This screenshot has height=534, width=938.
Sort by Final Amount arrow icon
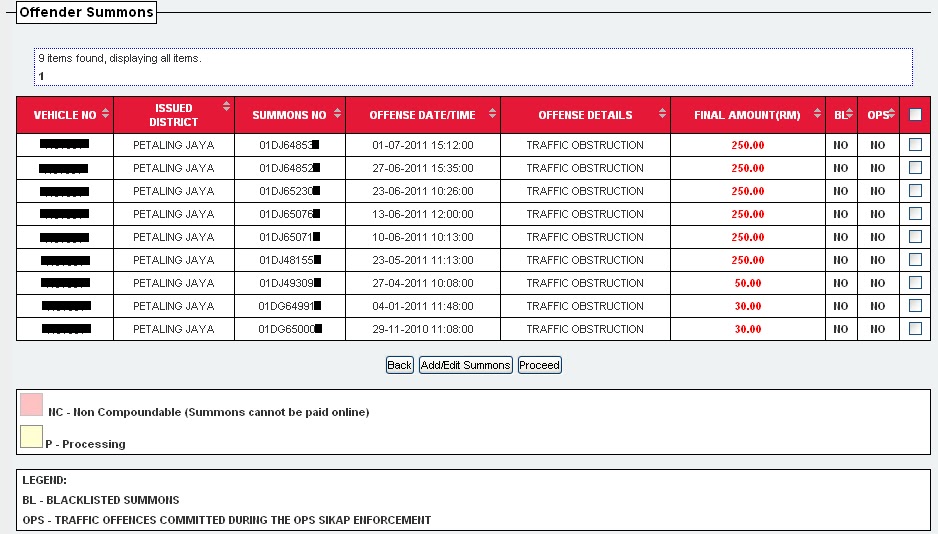pyautogui.click(x=817, y=113)
